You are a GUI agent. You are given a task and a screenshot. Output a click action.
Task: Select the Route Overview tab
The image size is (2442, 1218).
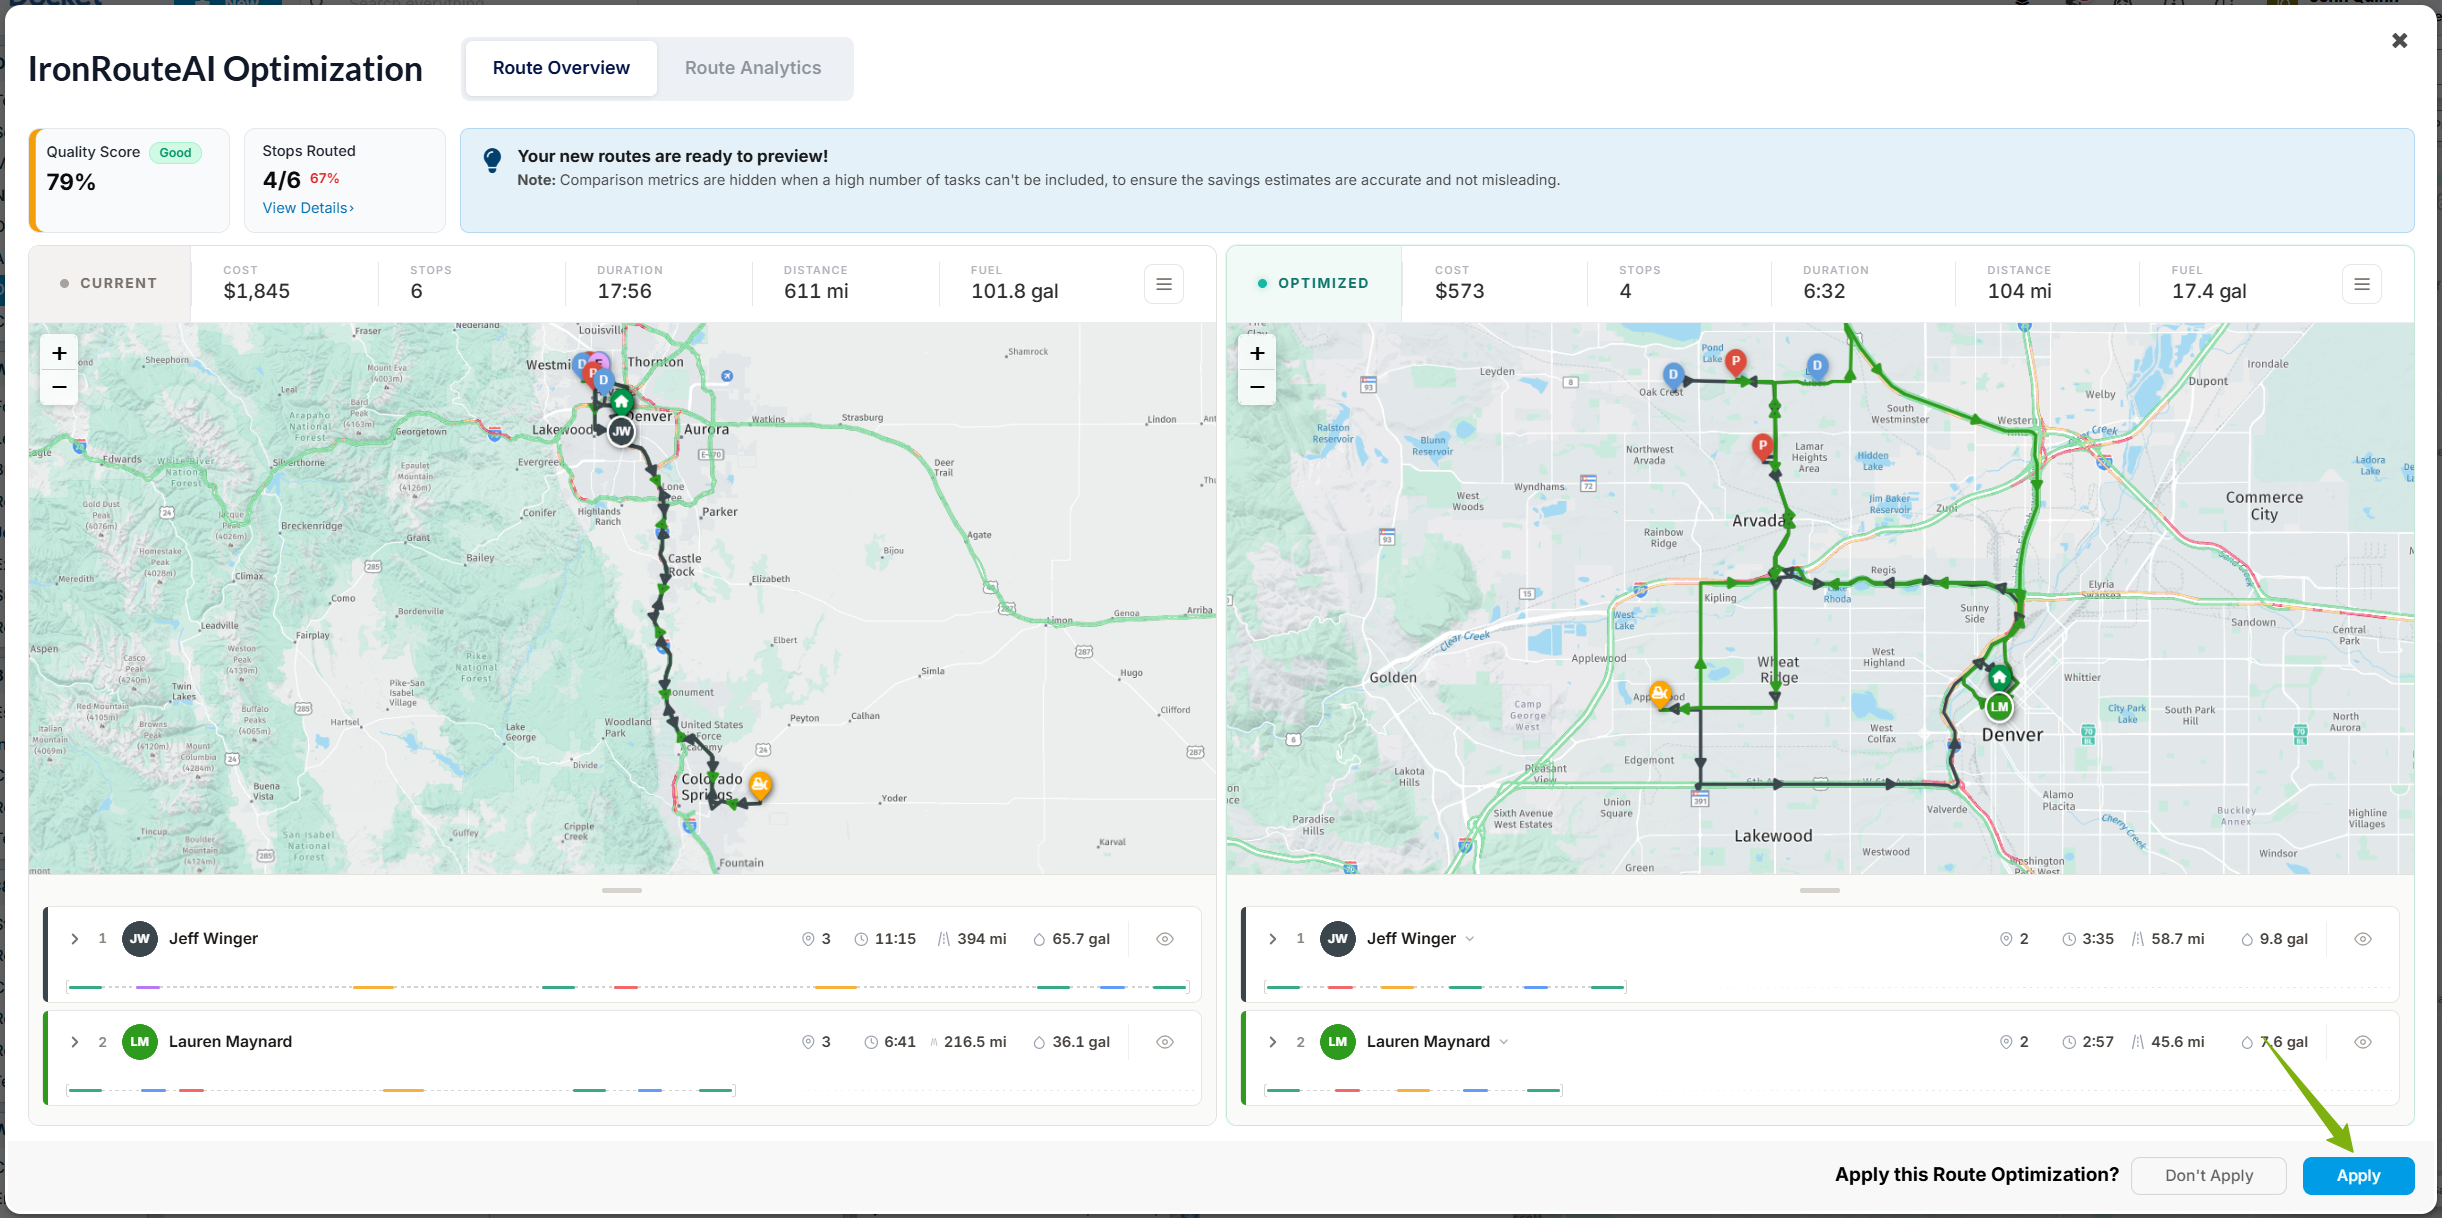pyautogui.click(x=561, y=68)
